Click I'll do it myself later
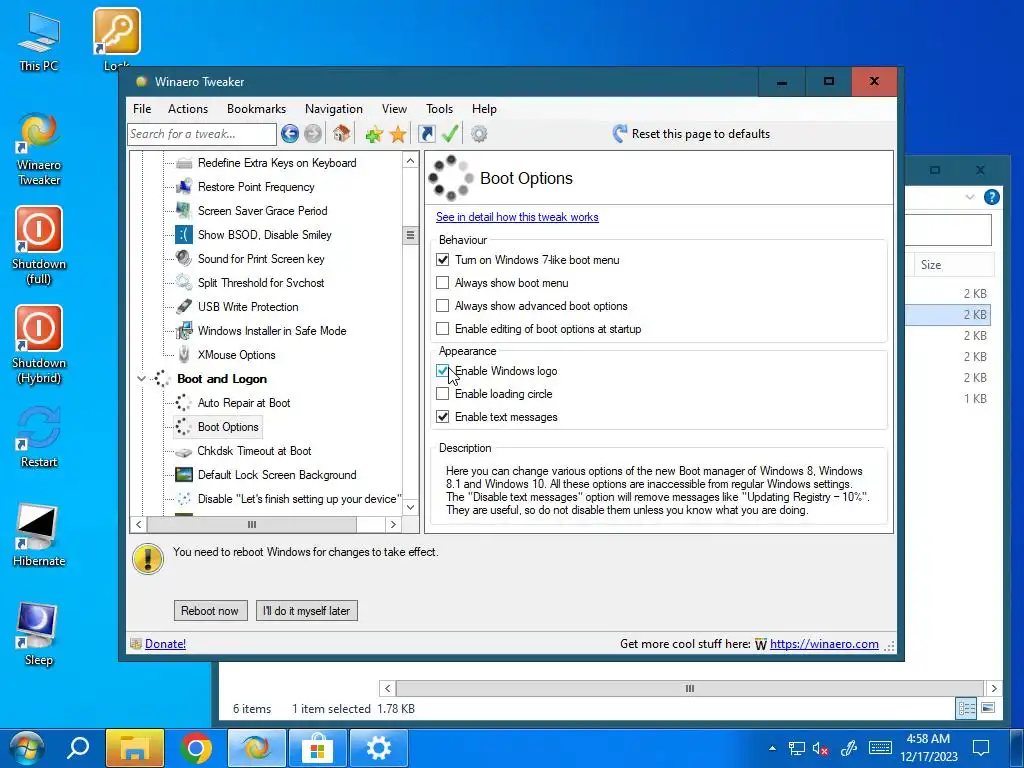The width and height of the screenshot is (1024, 768). click(307, 611)
